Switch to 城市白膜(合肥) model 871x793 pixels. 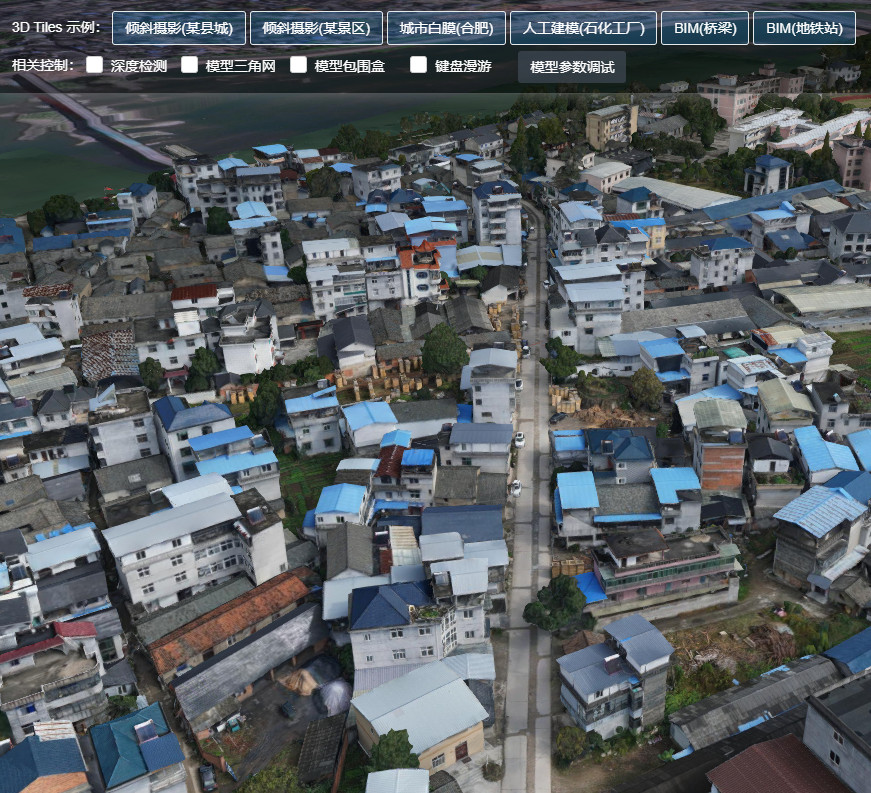(x=446, y=28)
